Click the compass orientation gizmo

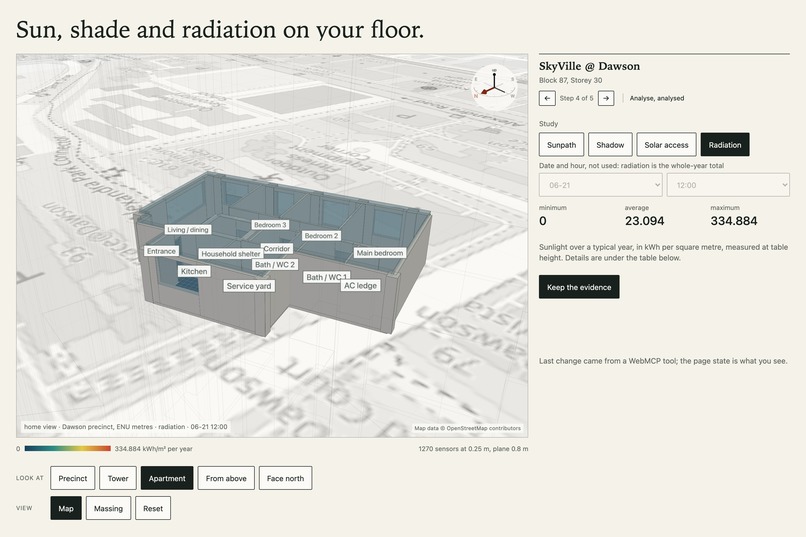click(494, 86)
